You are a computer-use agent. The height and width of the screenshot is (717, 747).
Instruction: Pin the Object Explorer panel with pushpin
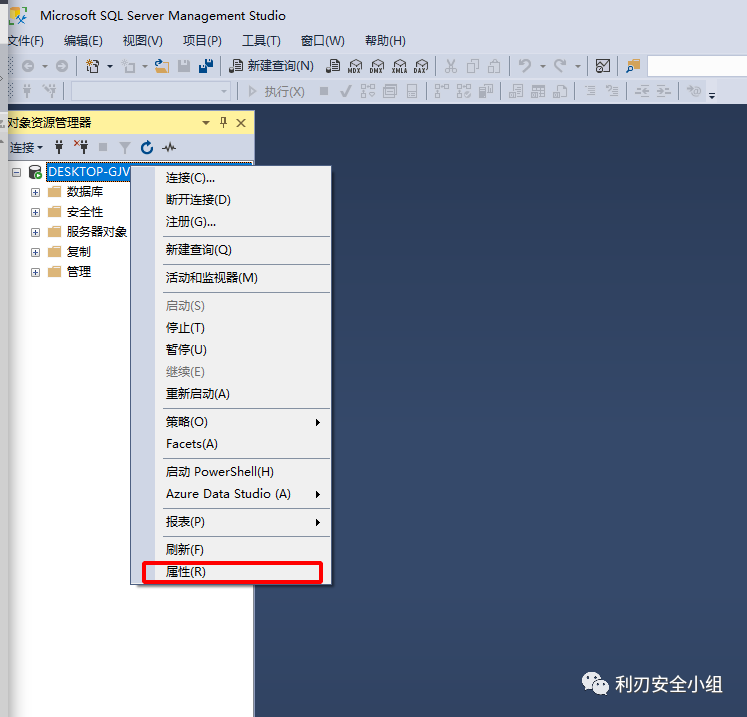tap(223, 122)
